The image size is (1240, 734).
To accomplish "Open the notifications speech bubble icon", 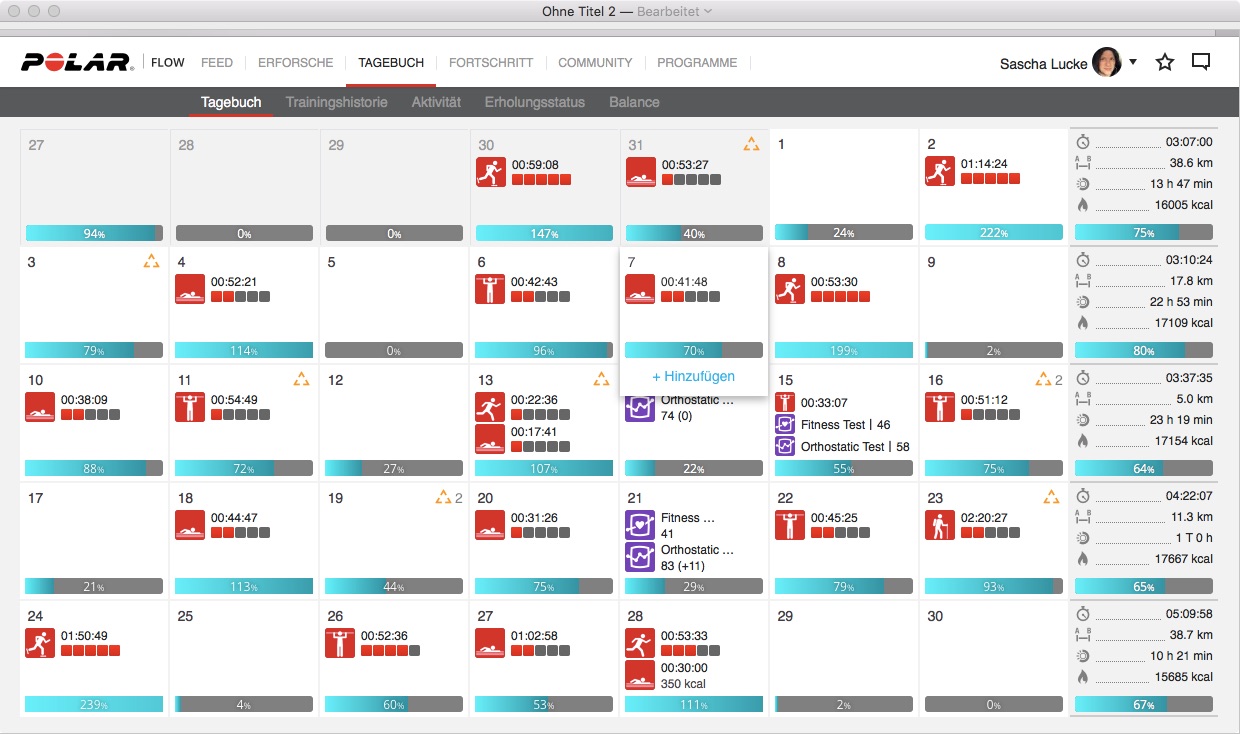I will 1201,63.
